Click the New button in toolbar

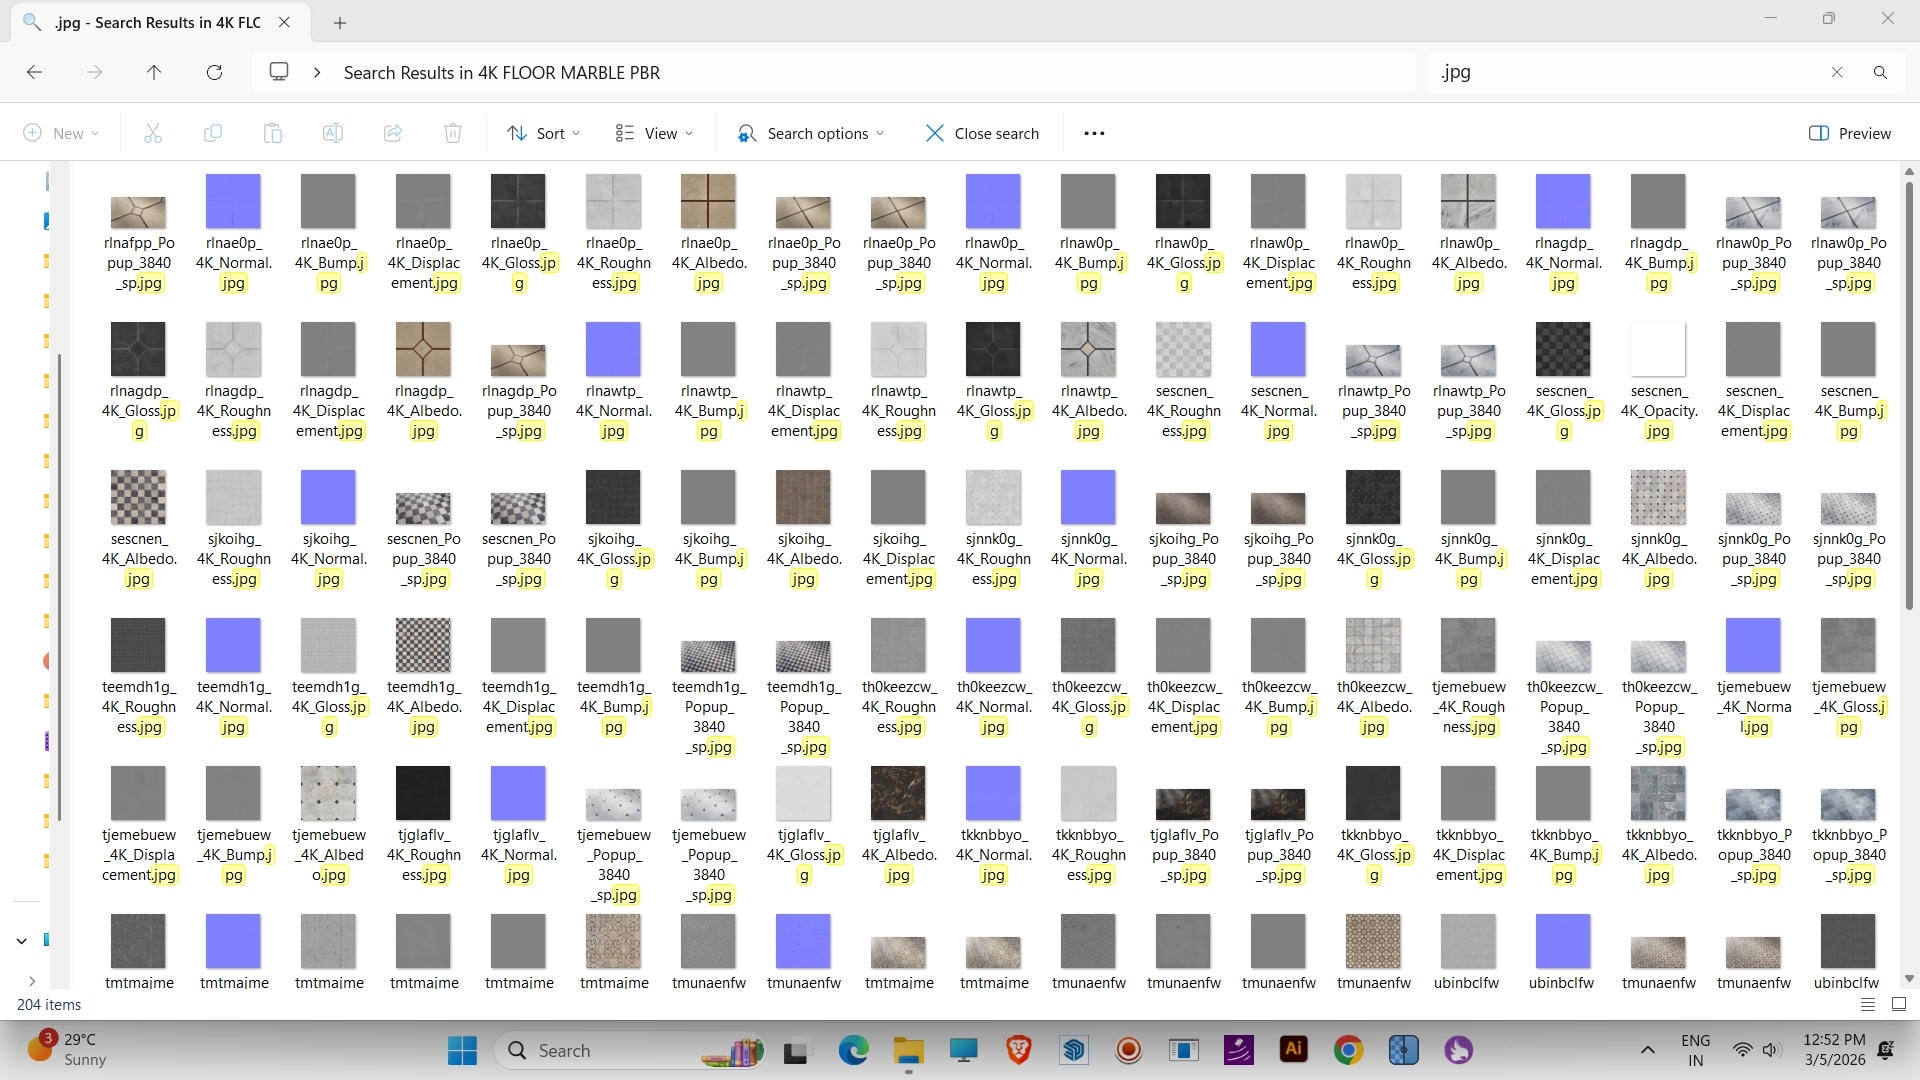pos(60,133)
